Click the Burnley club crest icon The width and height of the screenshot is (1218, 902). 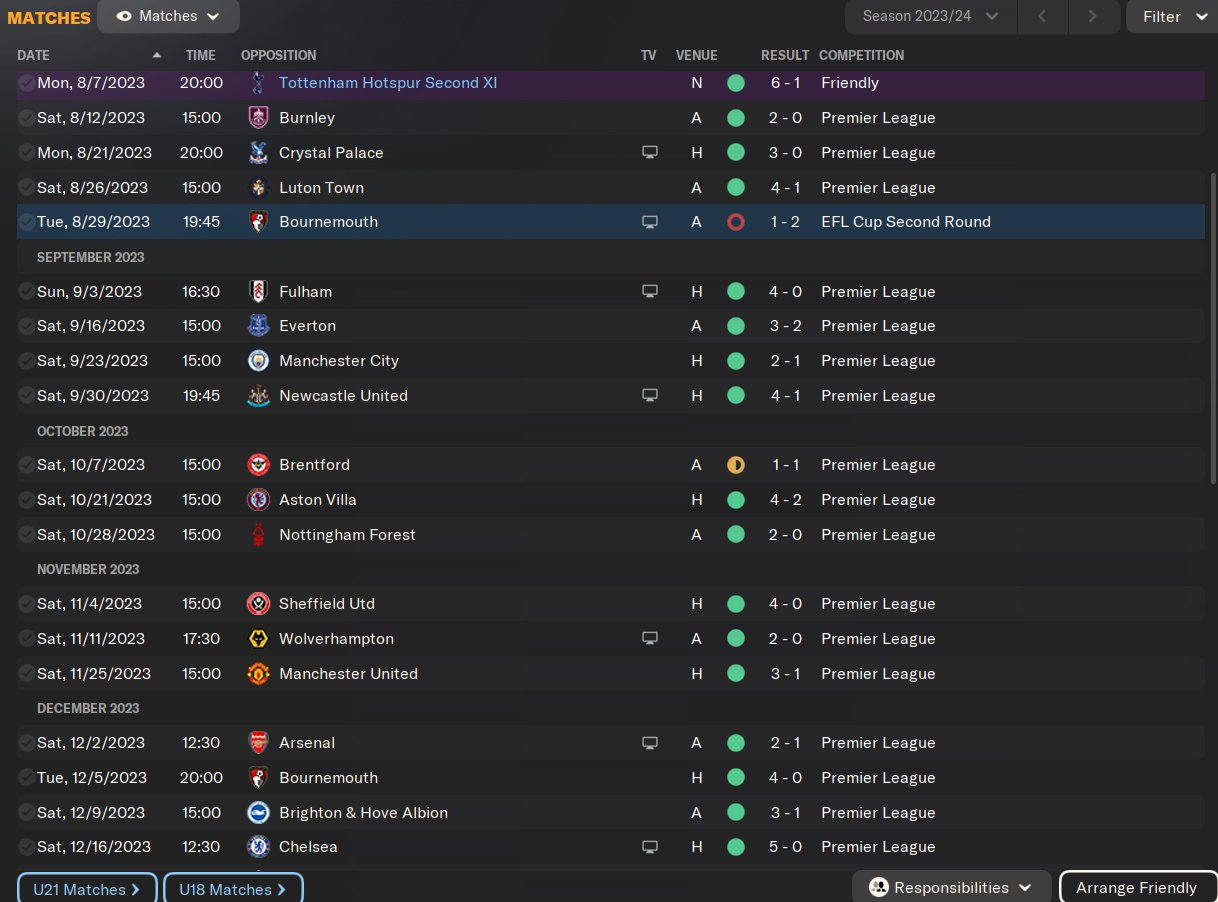pyautogui.click(x=258, y=118)
